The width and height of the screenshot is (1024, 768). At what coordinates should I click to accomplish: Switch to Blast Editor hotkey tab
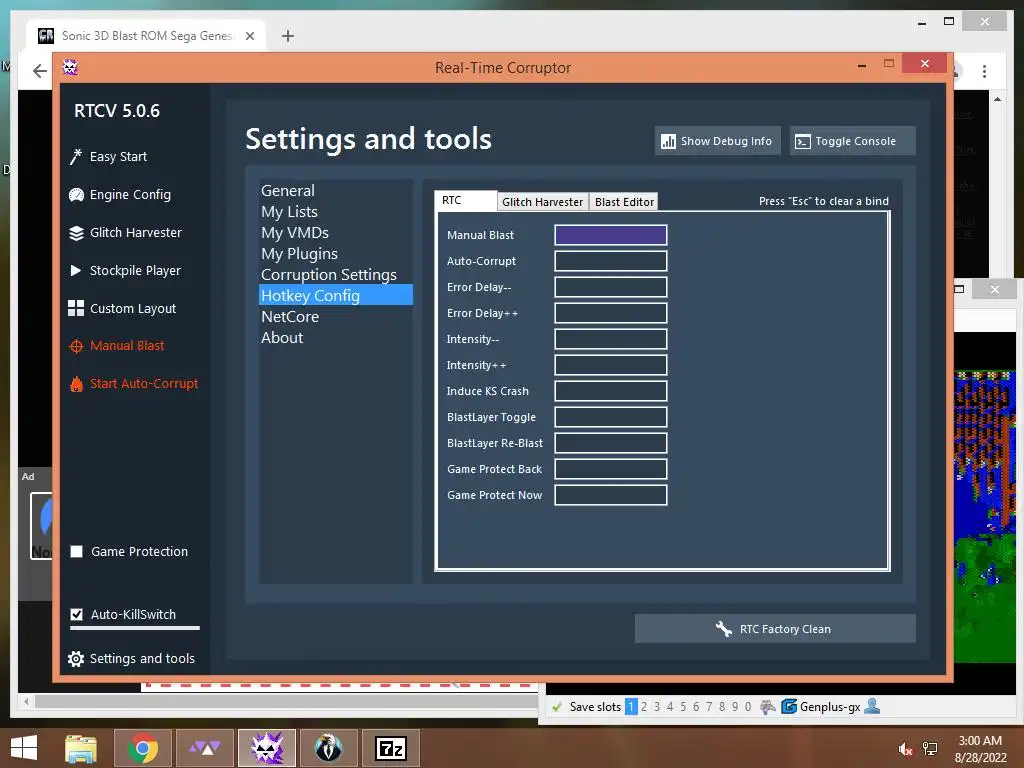[624, 202]
